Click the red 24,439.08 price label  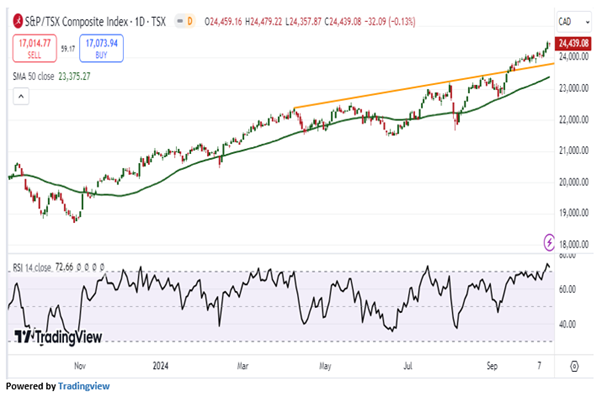pyautogui.click(x=573, y=43)
